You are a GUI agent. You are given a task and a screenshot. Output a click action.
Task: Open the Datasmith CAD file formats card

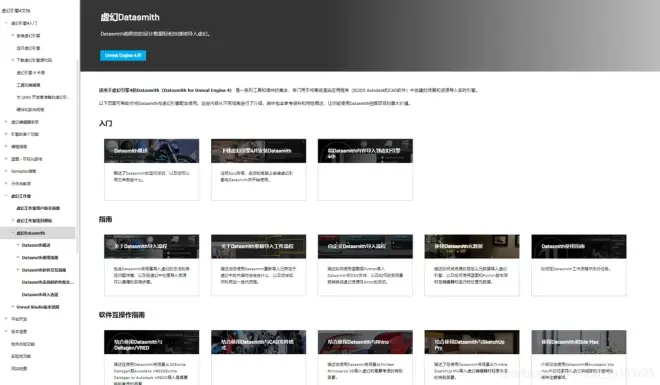tap(258, 357)
